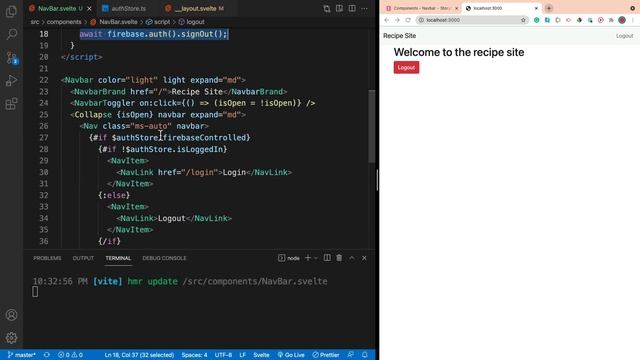Open the terminal launch profile dropdown arrow
The image size is (640, 360).
316,258
